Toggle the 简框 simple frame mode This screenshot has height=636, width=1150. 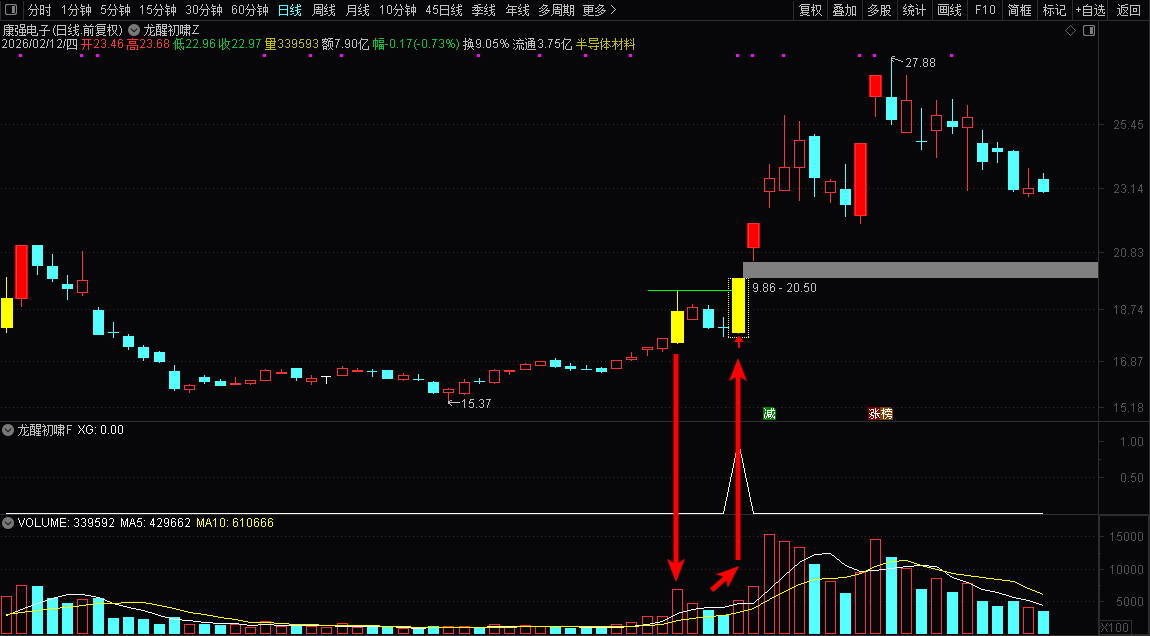[x=1019, y=10]
